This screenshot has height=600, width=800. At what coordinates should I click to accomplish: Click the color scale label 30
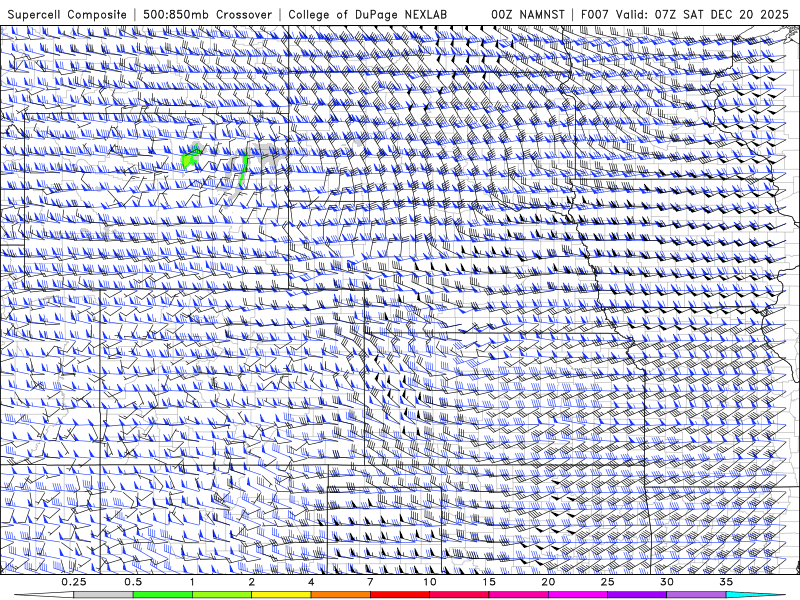pos(666,582)
